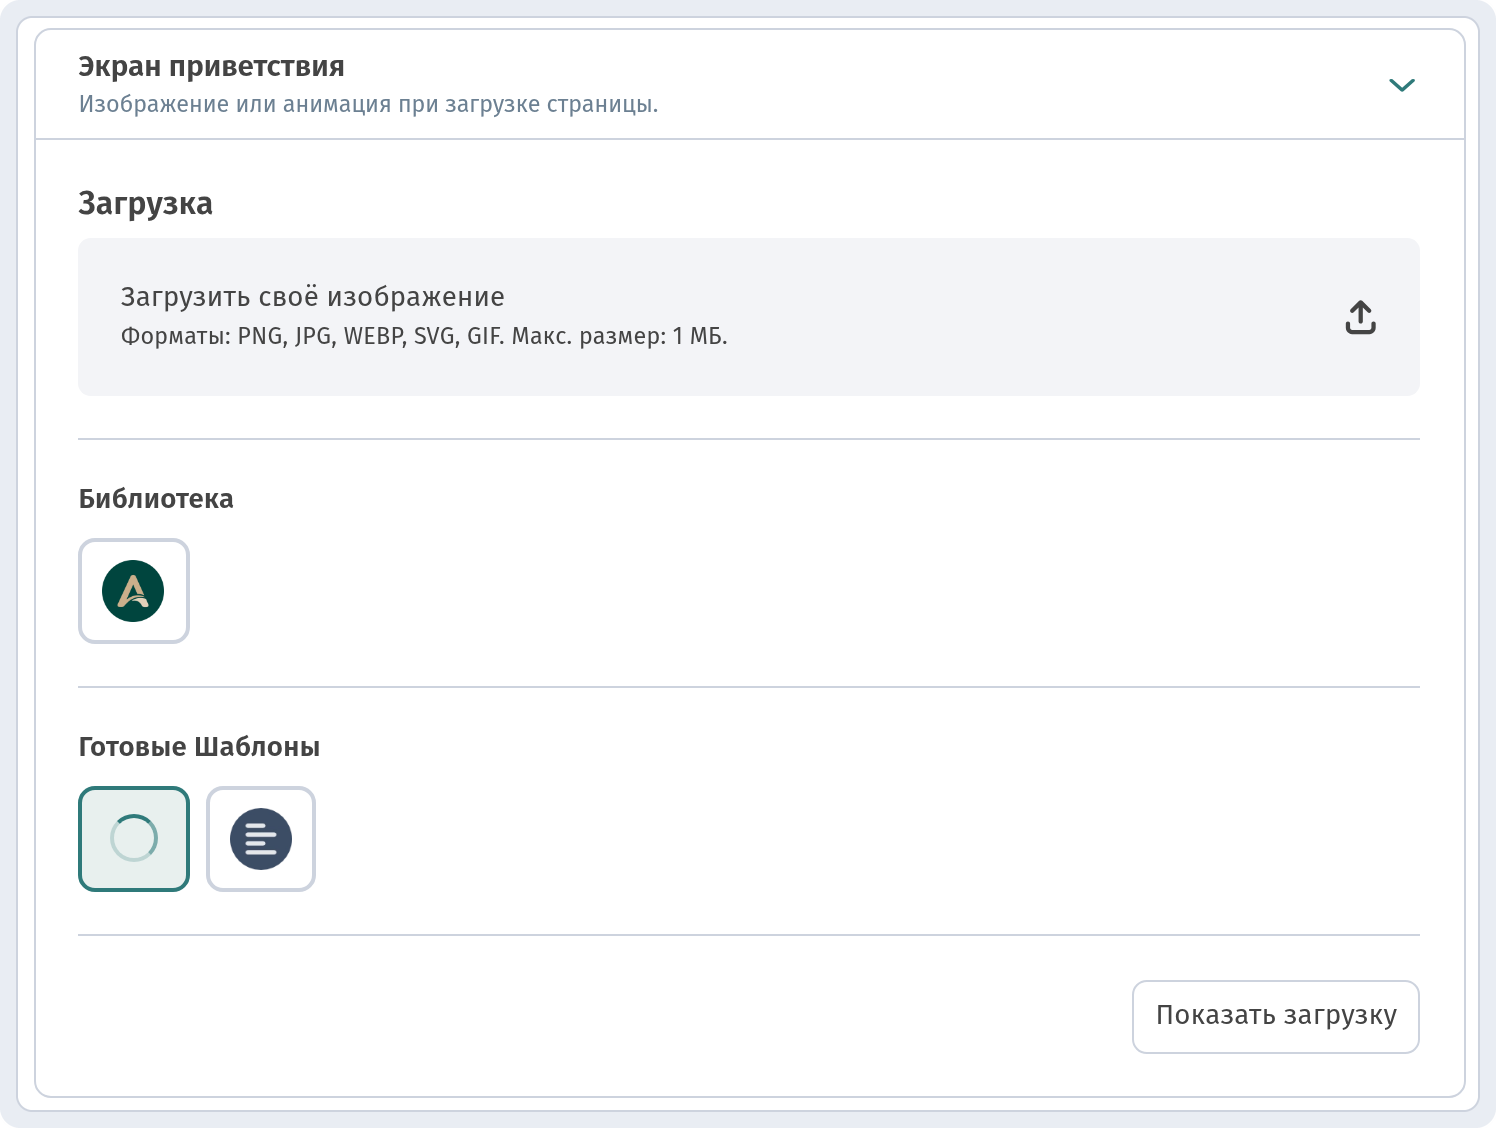Click the highlighted green template tile border
The height and width of the screenshot is (1128, 1496).
134,789
